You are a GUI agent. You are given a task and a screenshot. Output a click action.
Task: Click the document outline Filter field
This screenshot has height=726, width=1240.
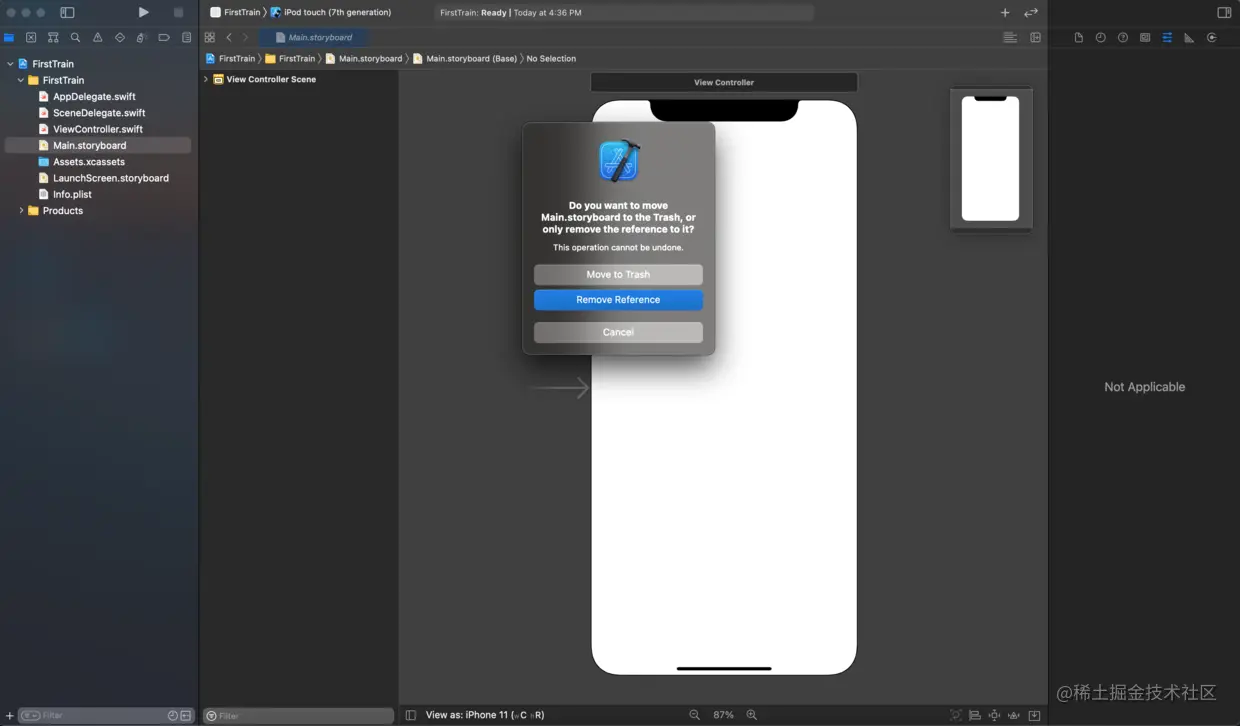(298, 716)
